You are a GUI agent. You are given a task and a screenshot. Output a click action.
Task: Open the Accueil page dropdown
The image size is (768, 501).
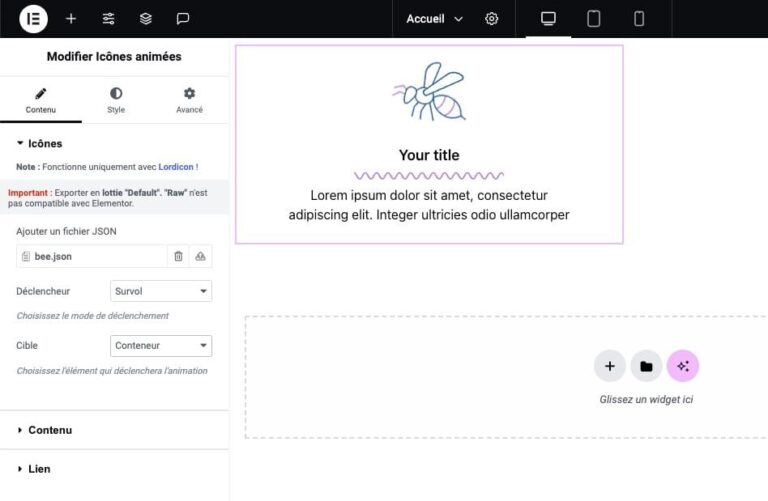(x=434, y=19)
